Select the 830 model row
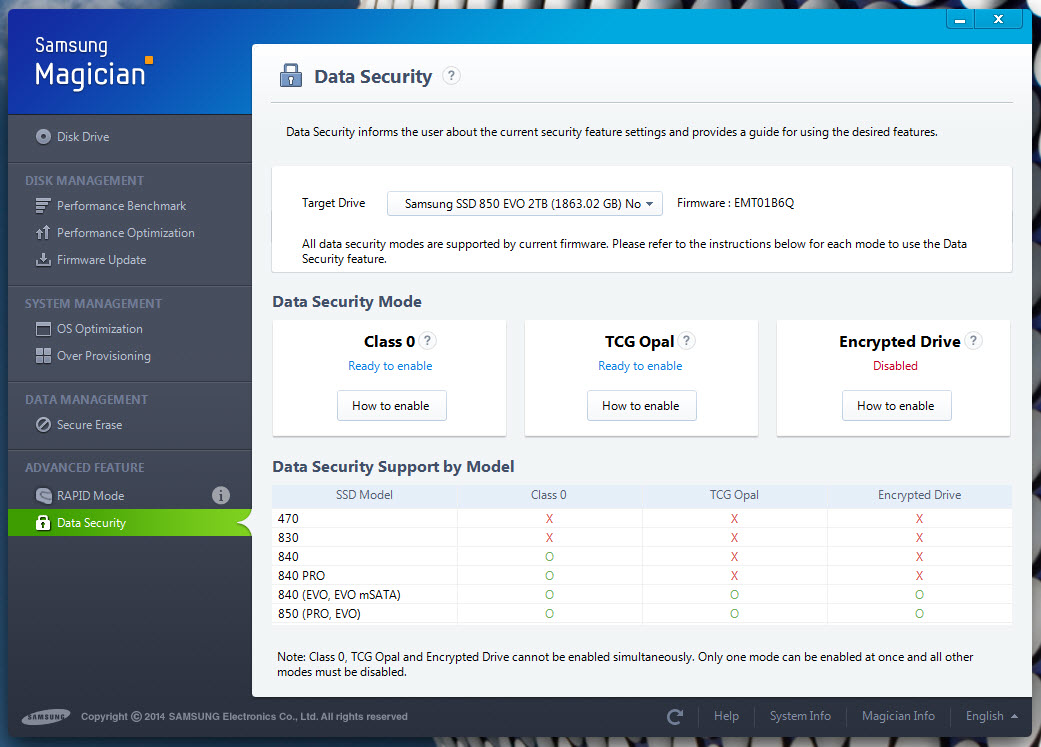 point(642,538)
